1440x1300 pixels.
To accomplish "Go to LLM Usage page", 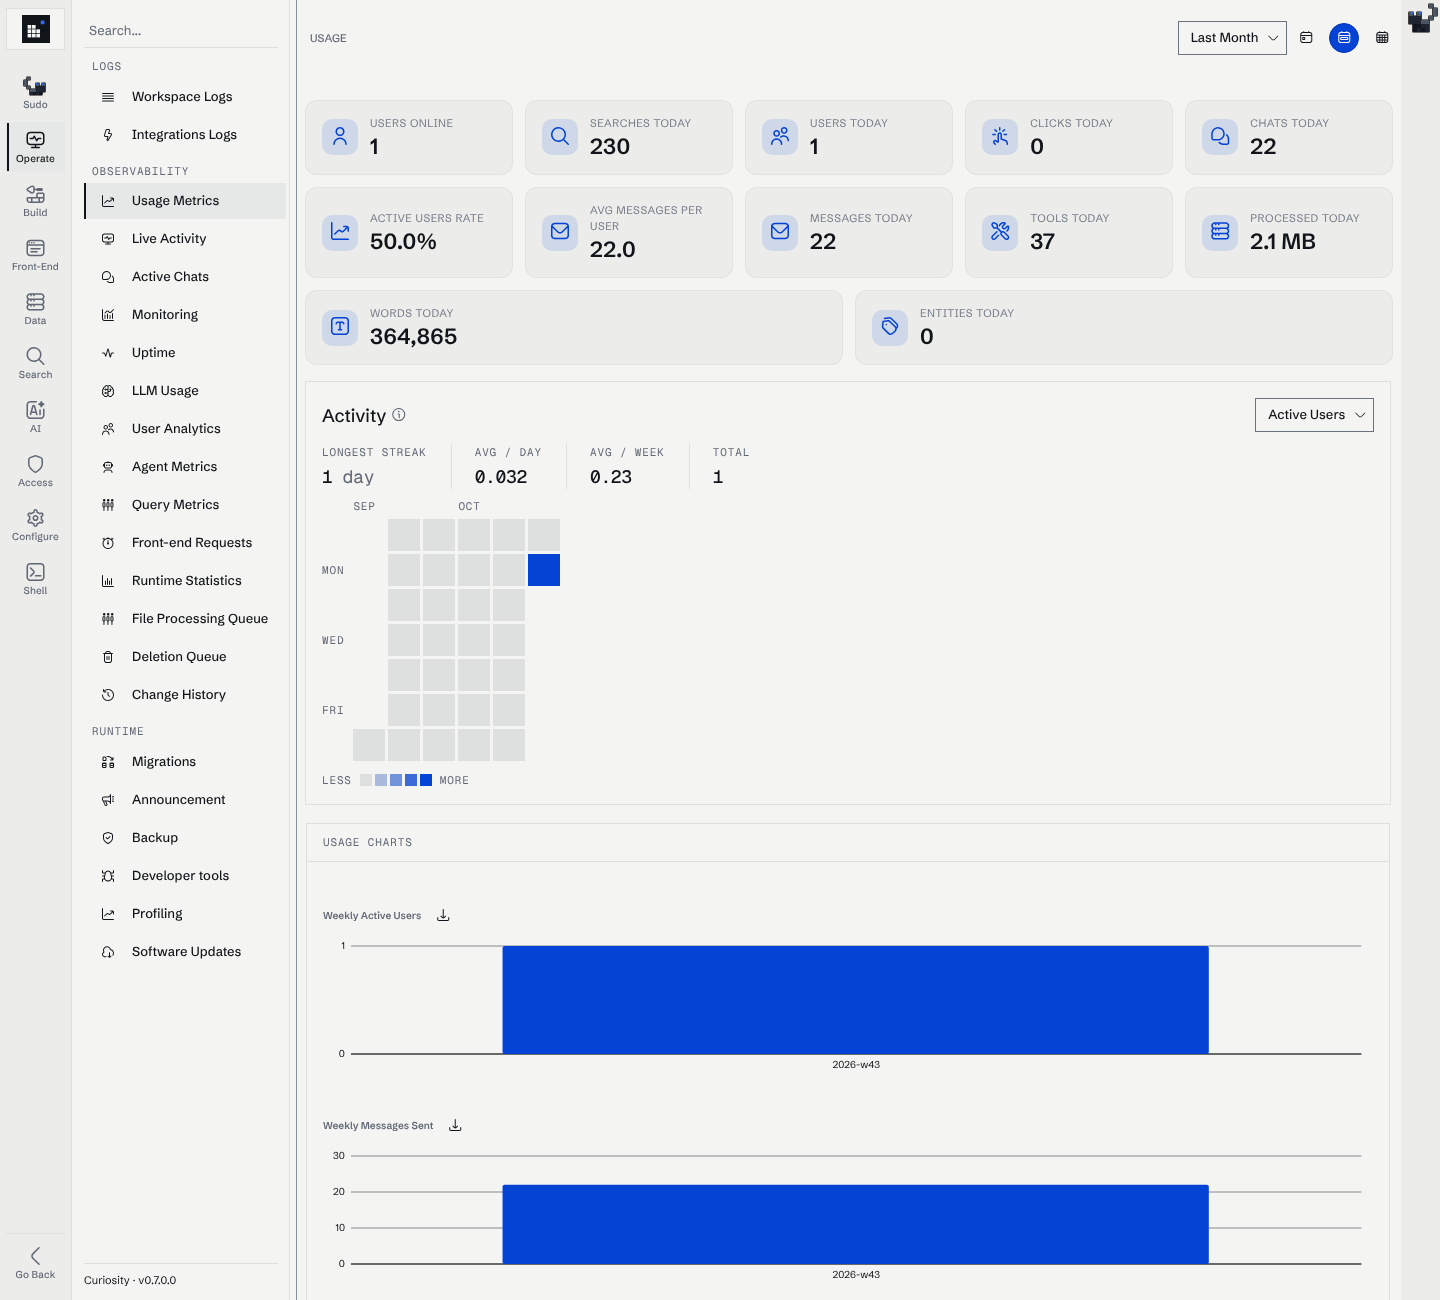I will [185, 391].
